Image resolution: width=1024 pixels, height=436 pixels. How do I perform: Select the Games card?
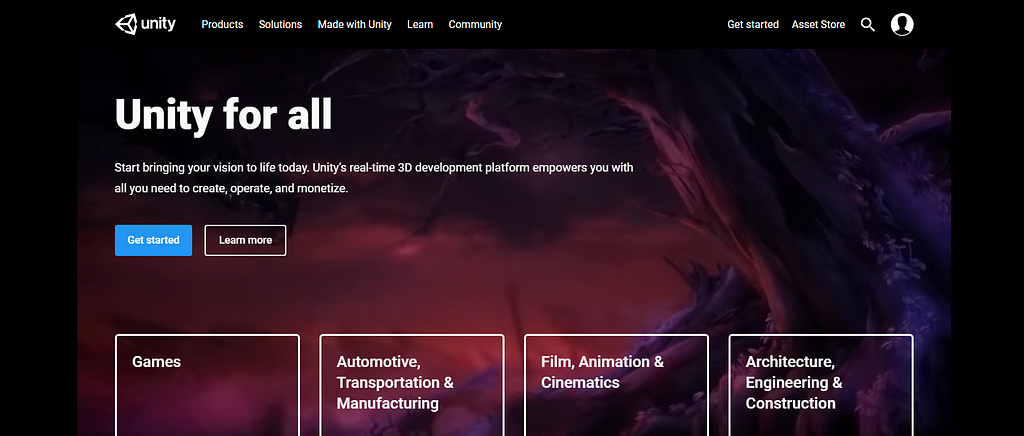207,385
